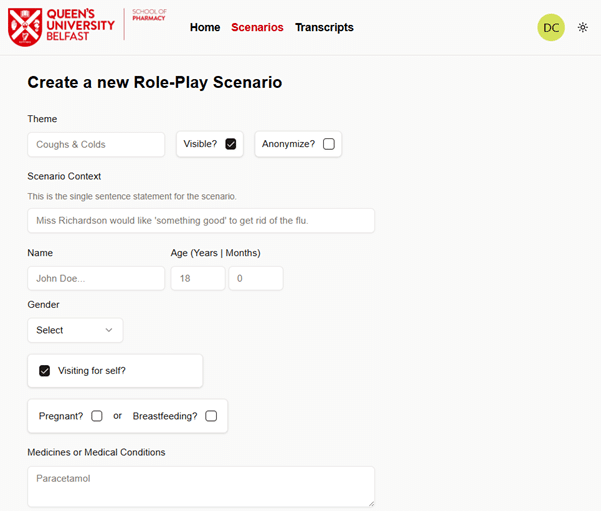Tick the Breastfeeding? checkbox
Viewport: 601px width, 511px height.
pyautogui.click(x=211, y=416)
